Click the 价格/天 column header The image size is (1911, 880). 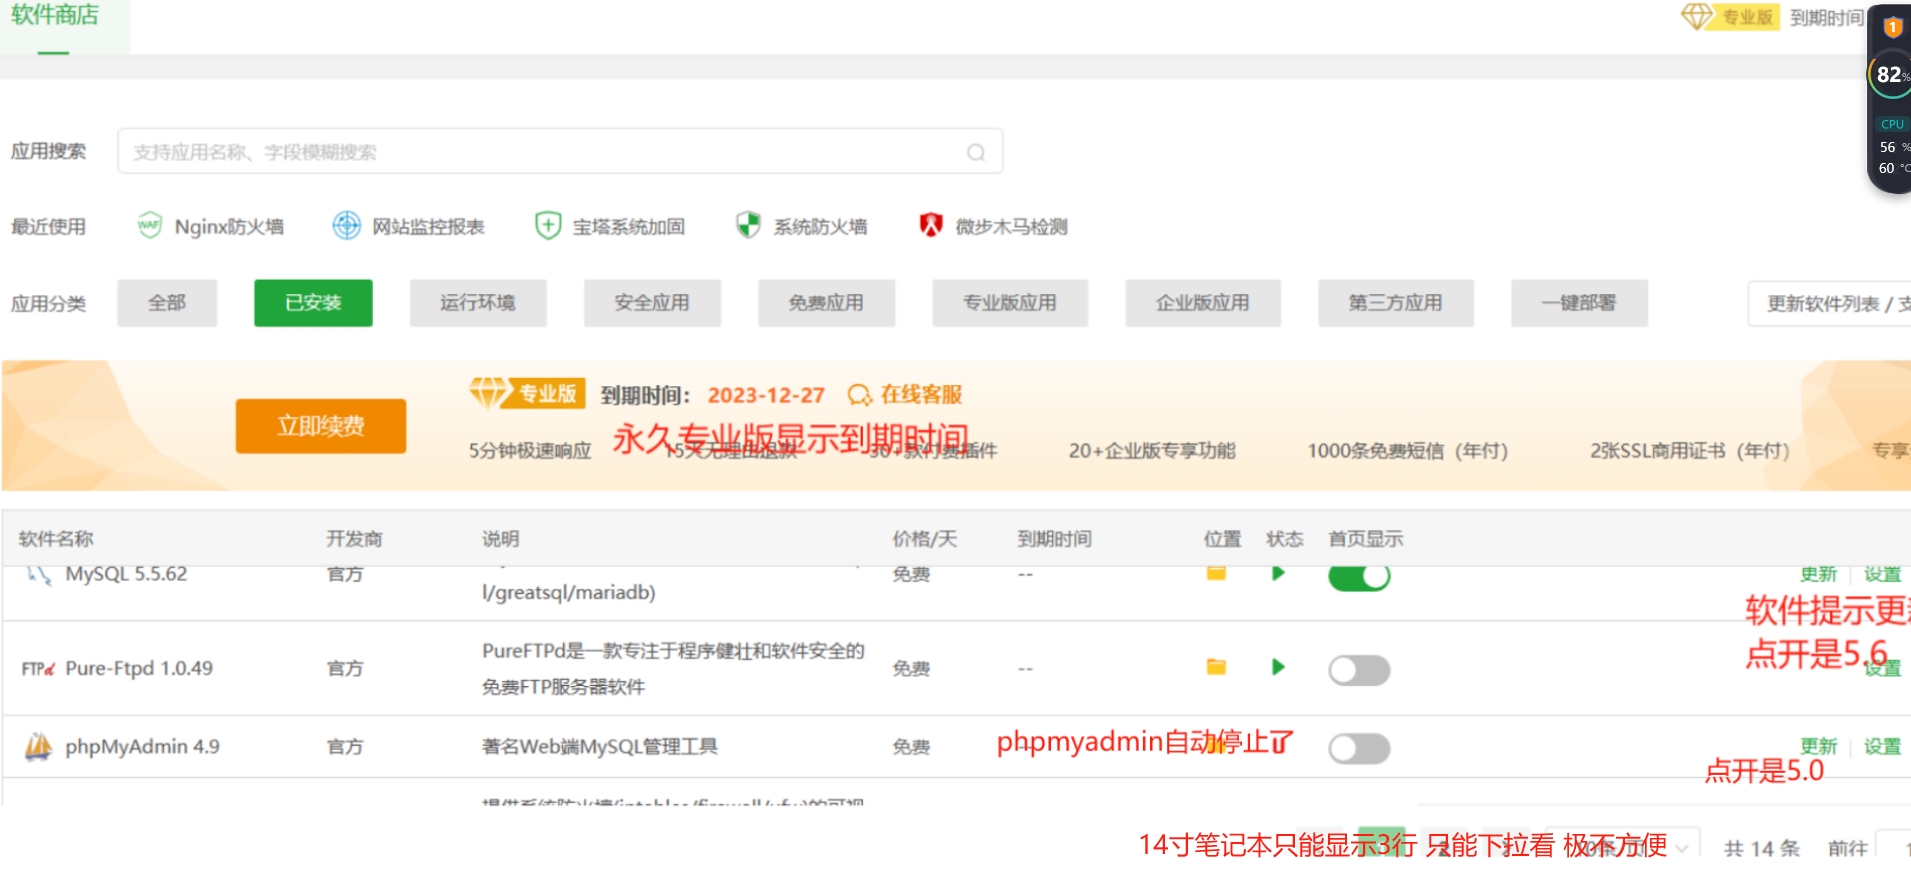pyautogui.click(x=925, y=539)
